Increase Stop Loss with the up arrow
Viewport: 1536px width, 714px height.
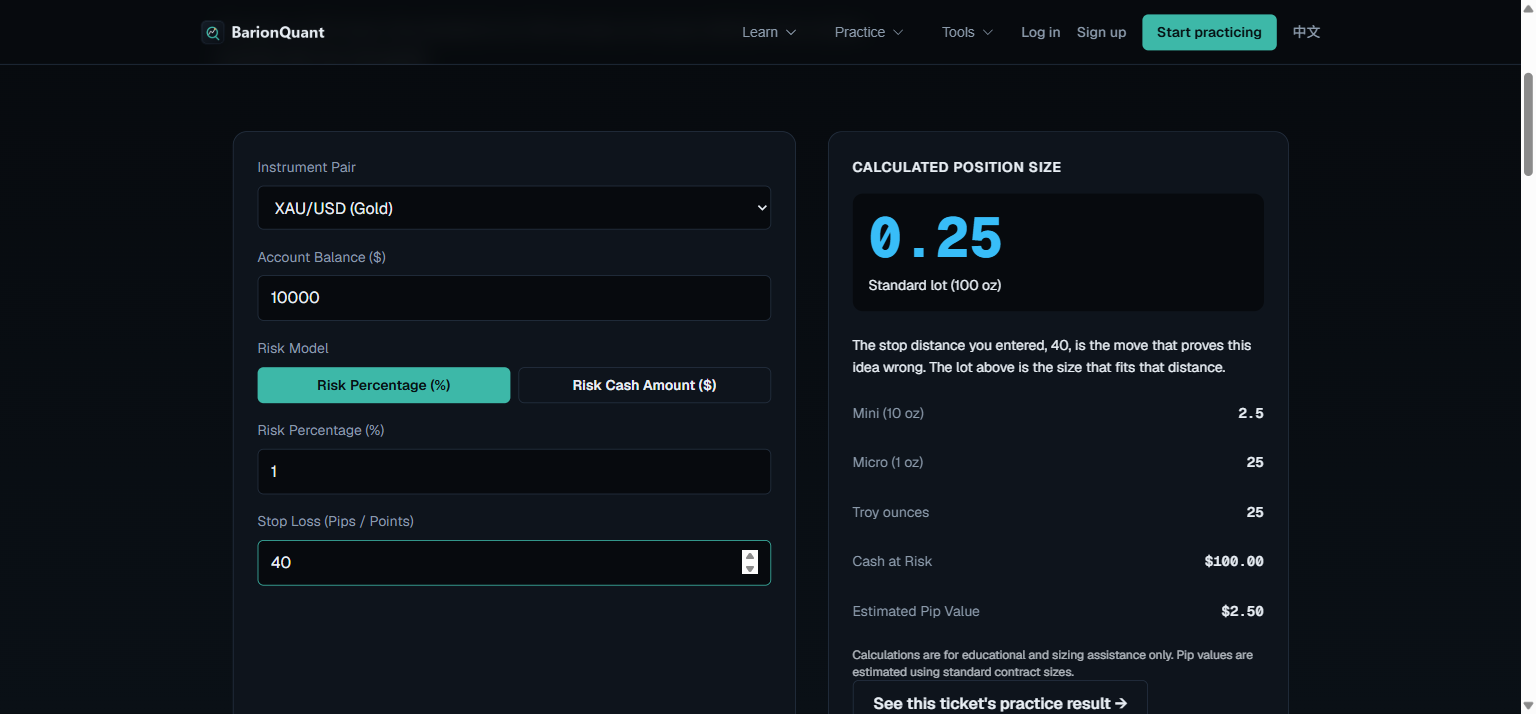point(750,556)
